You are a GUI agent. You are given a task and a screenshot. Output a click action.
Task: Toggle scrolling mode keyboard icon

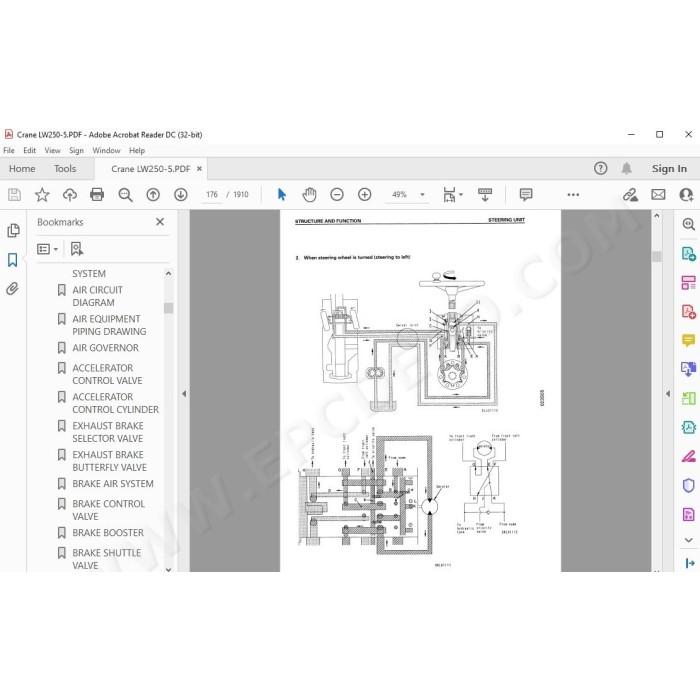tap(485, 195)
